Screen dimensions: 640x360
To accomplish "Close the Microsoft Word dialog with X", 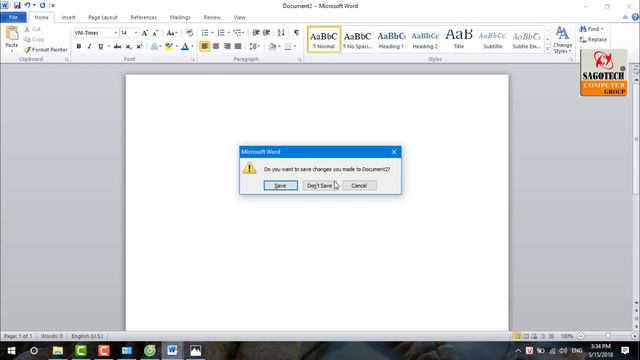I will (x=394, y=152).
